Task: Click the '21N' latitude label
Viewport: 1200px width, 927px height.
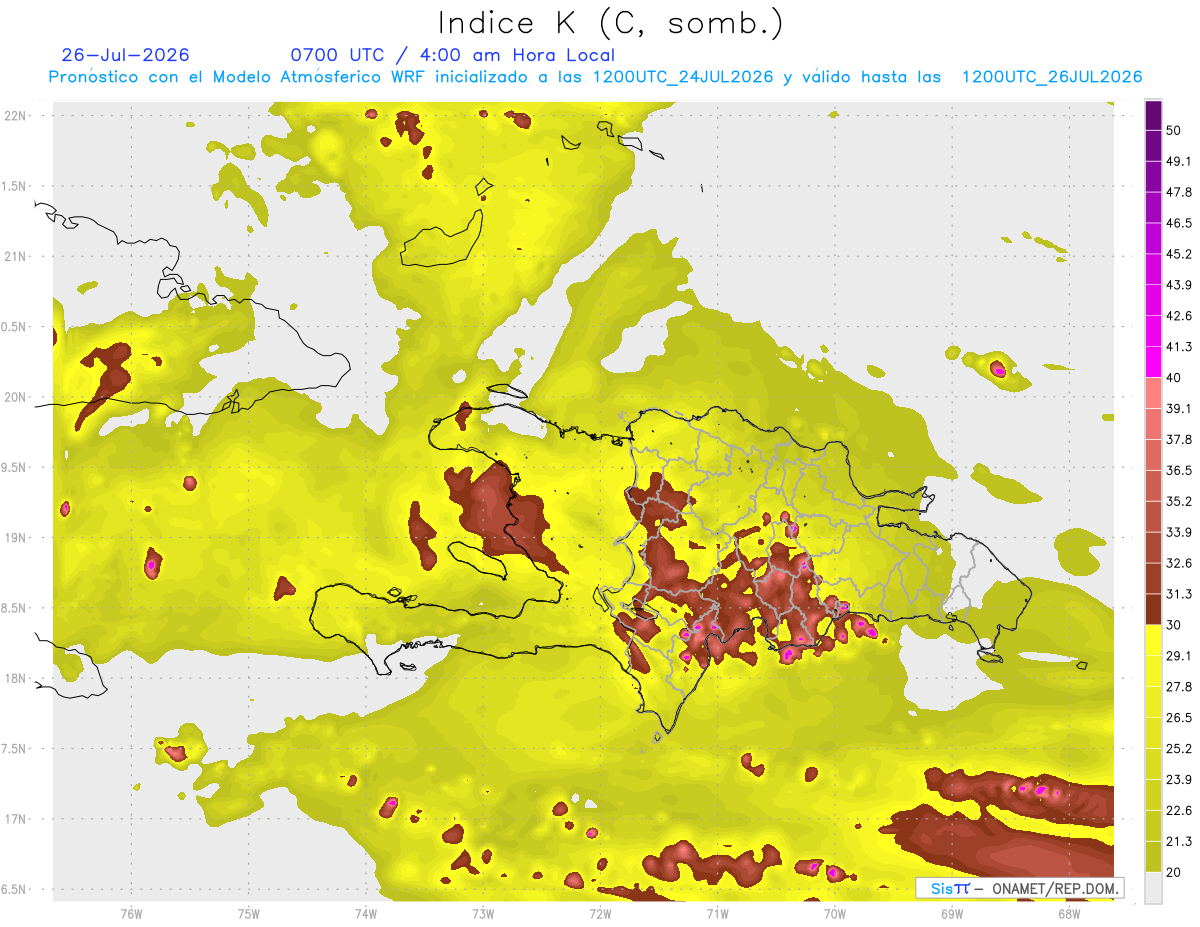Action: coord(16,256)
